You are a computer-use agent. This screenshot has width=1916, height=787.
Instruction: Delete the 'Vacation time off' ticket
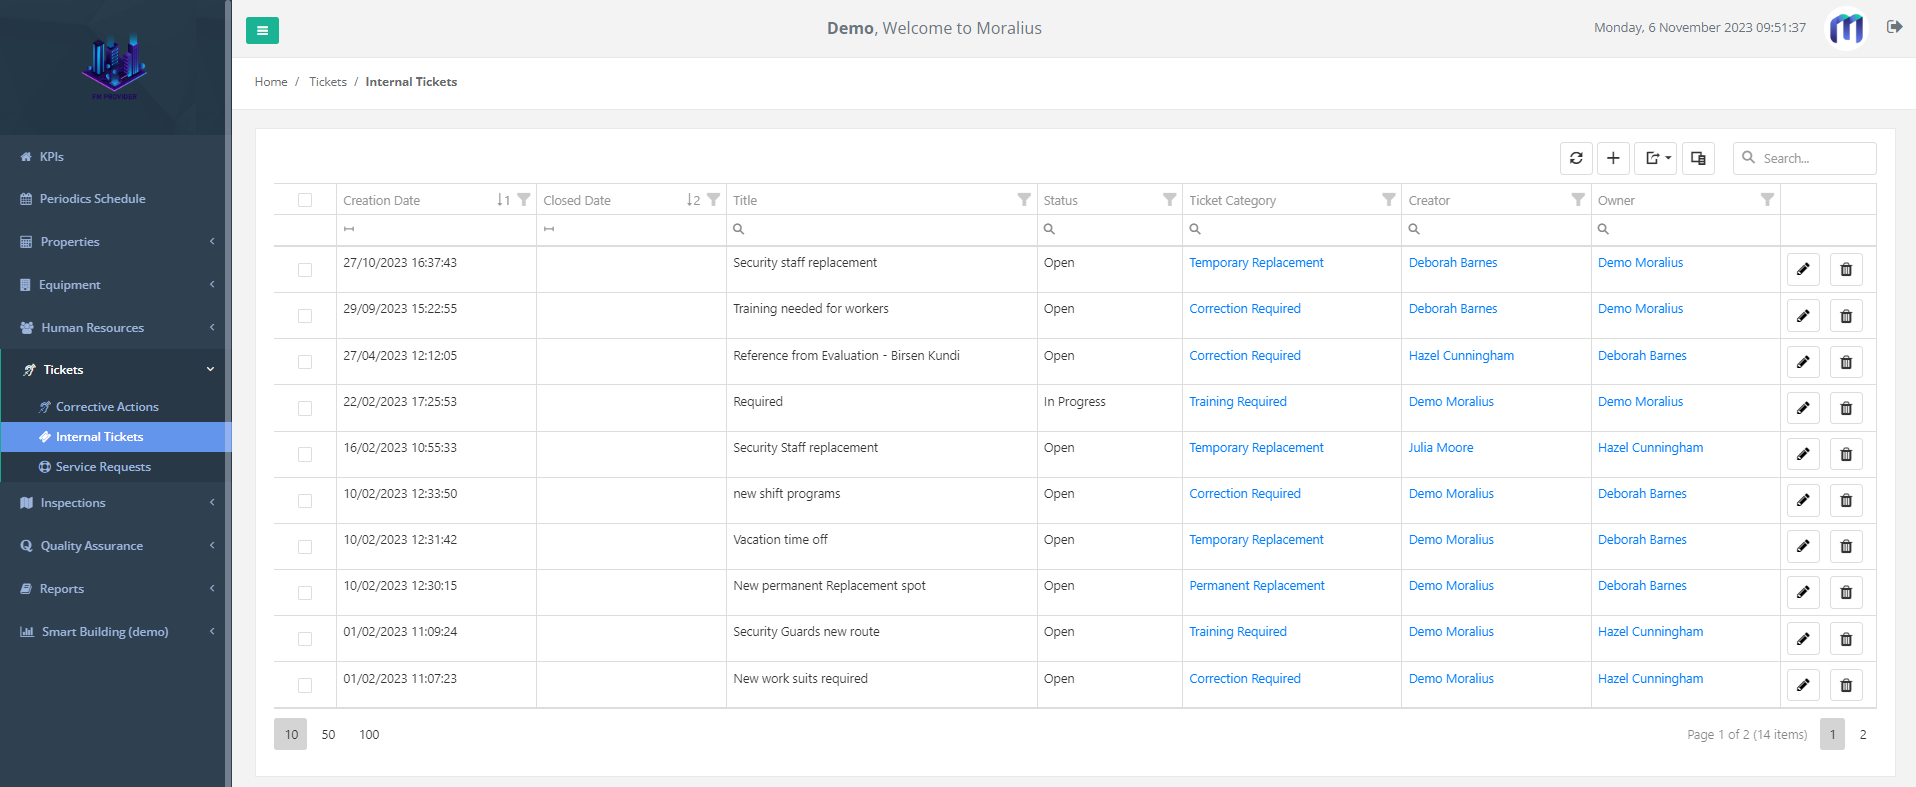[x=1846, y=547]
